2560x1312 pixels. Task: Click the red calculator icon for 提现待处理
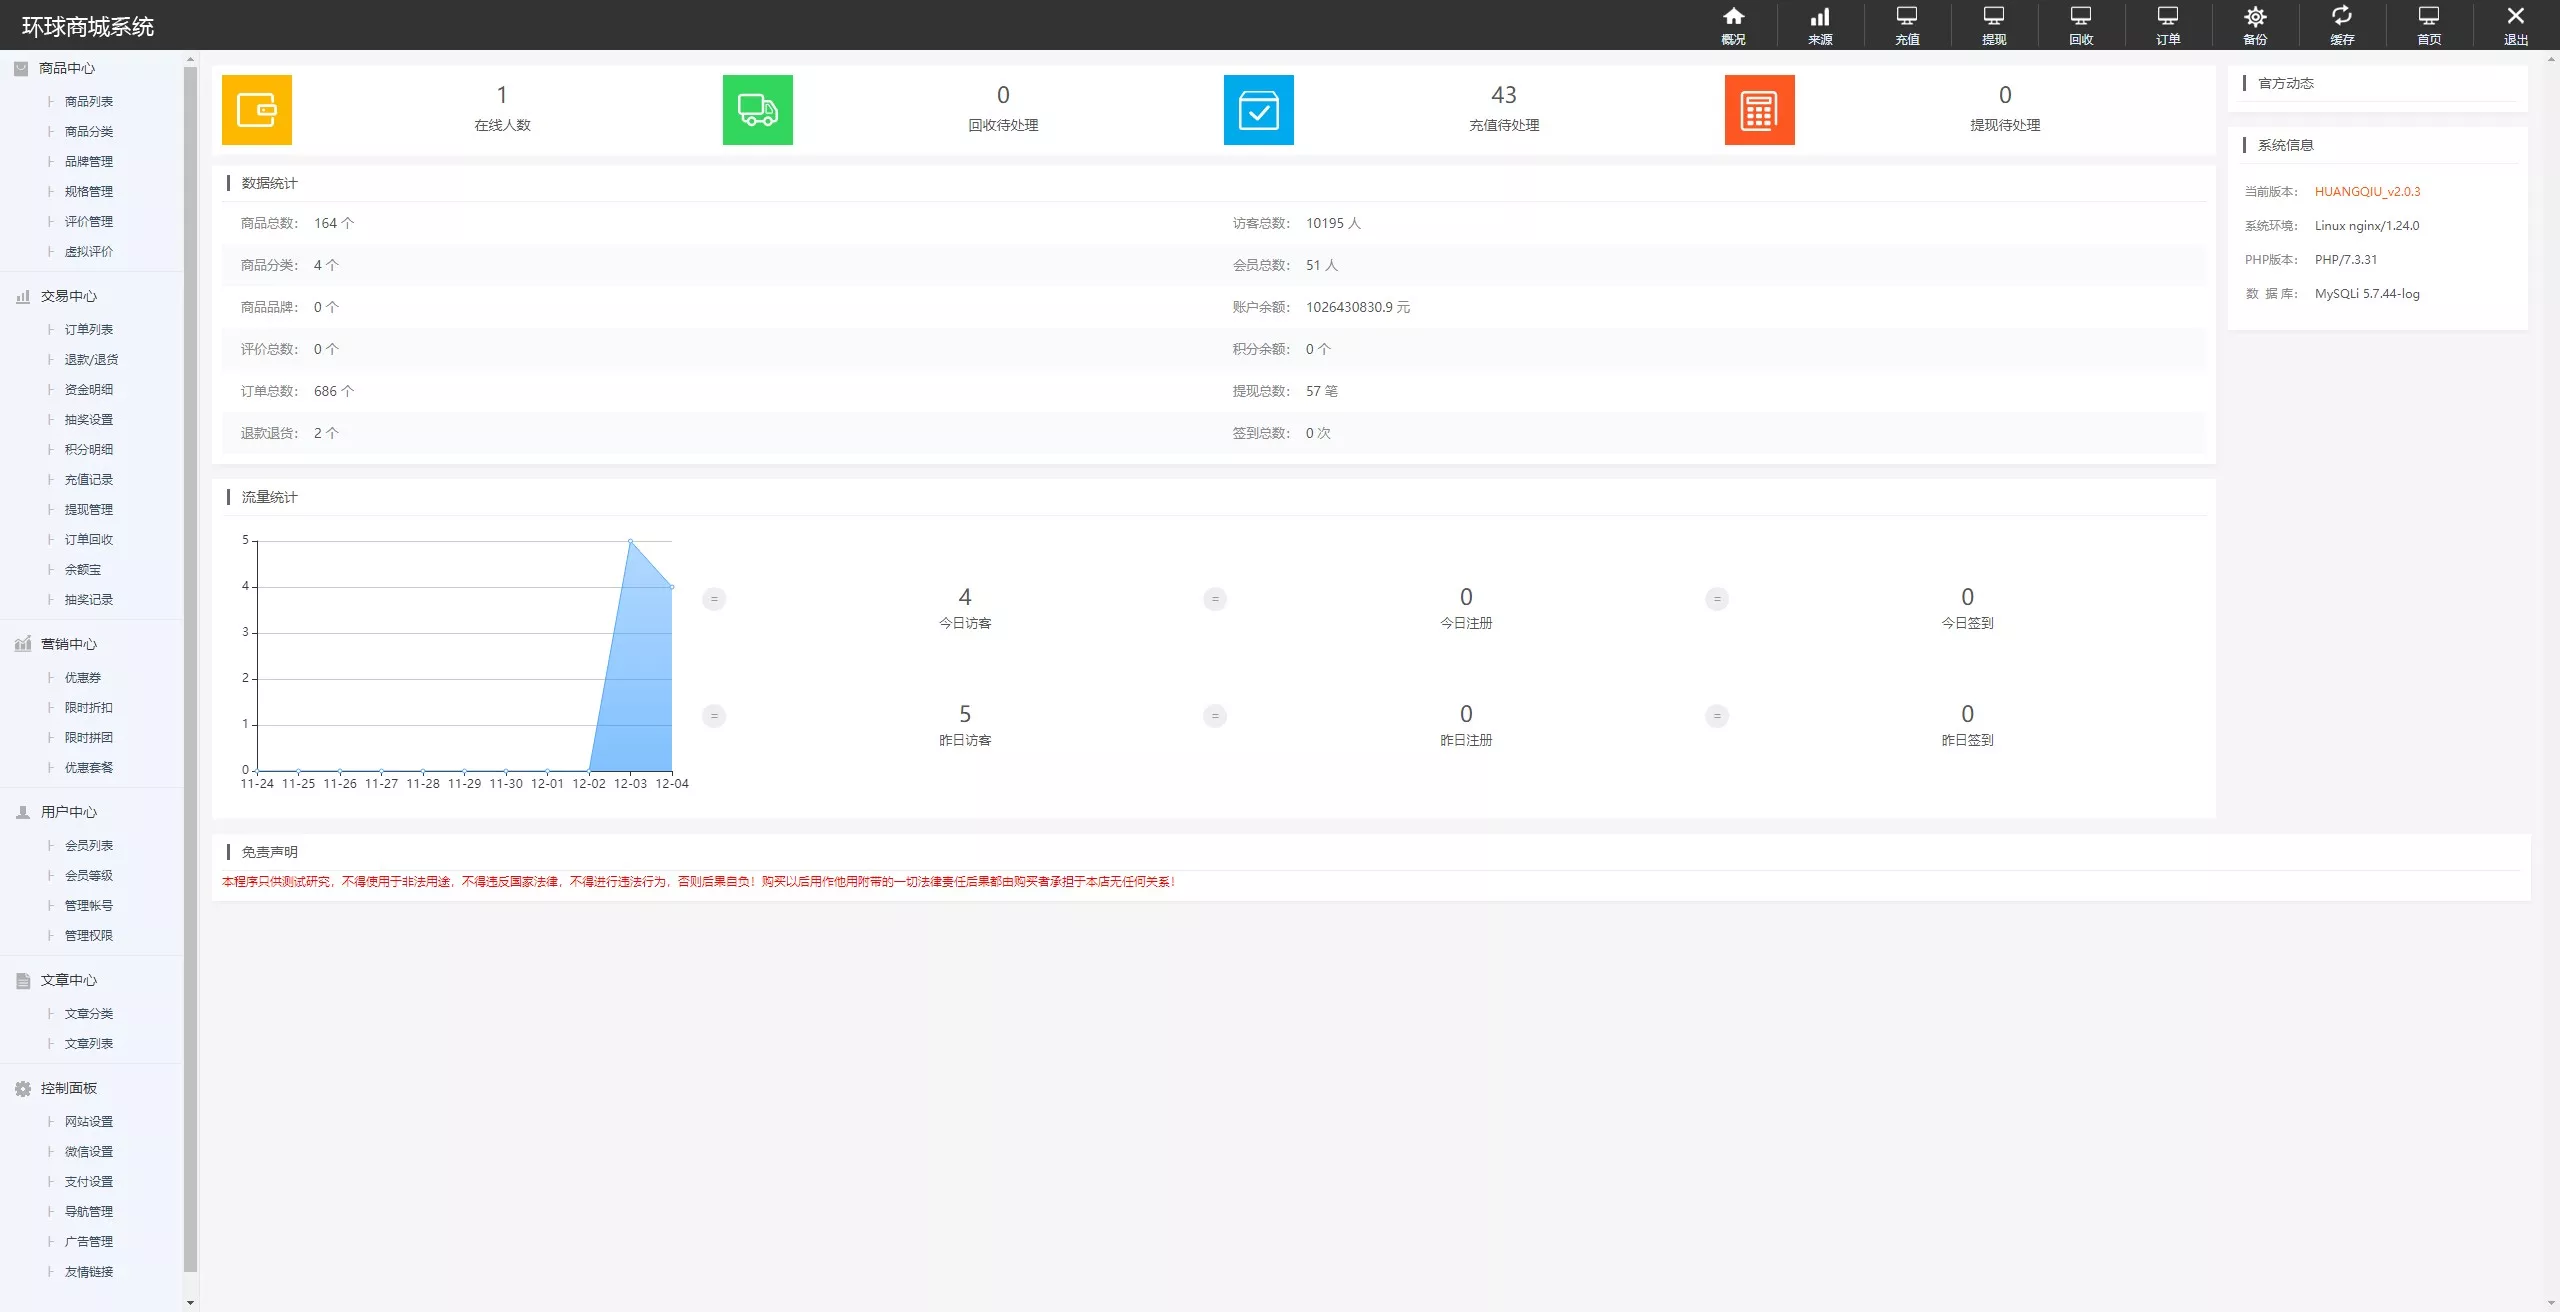pos(1759,110)
